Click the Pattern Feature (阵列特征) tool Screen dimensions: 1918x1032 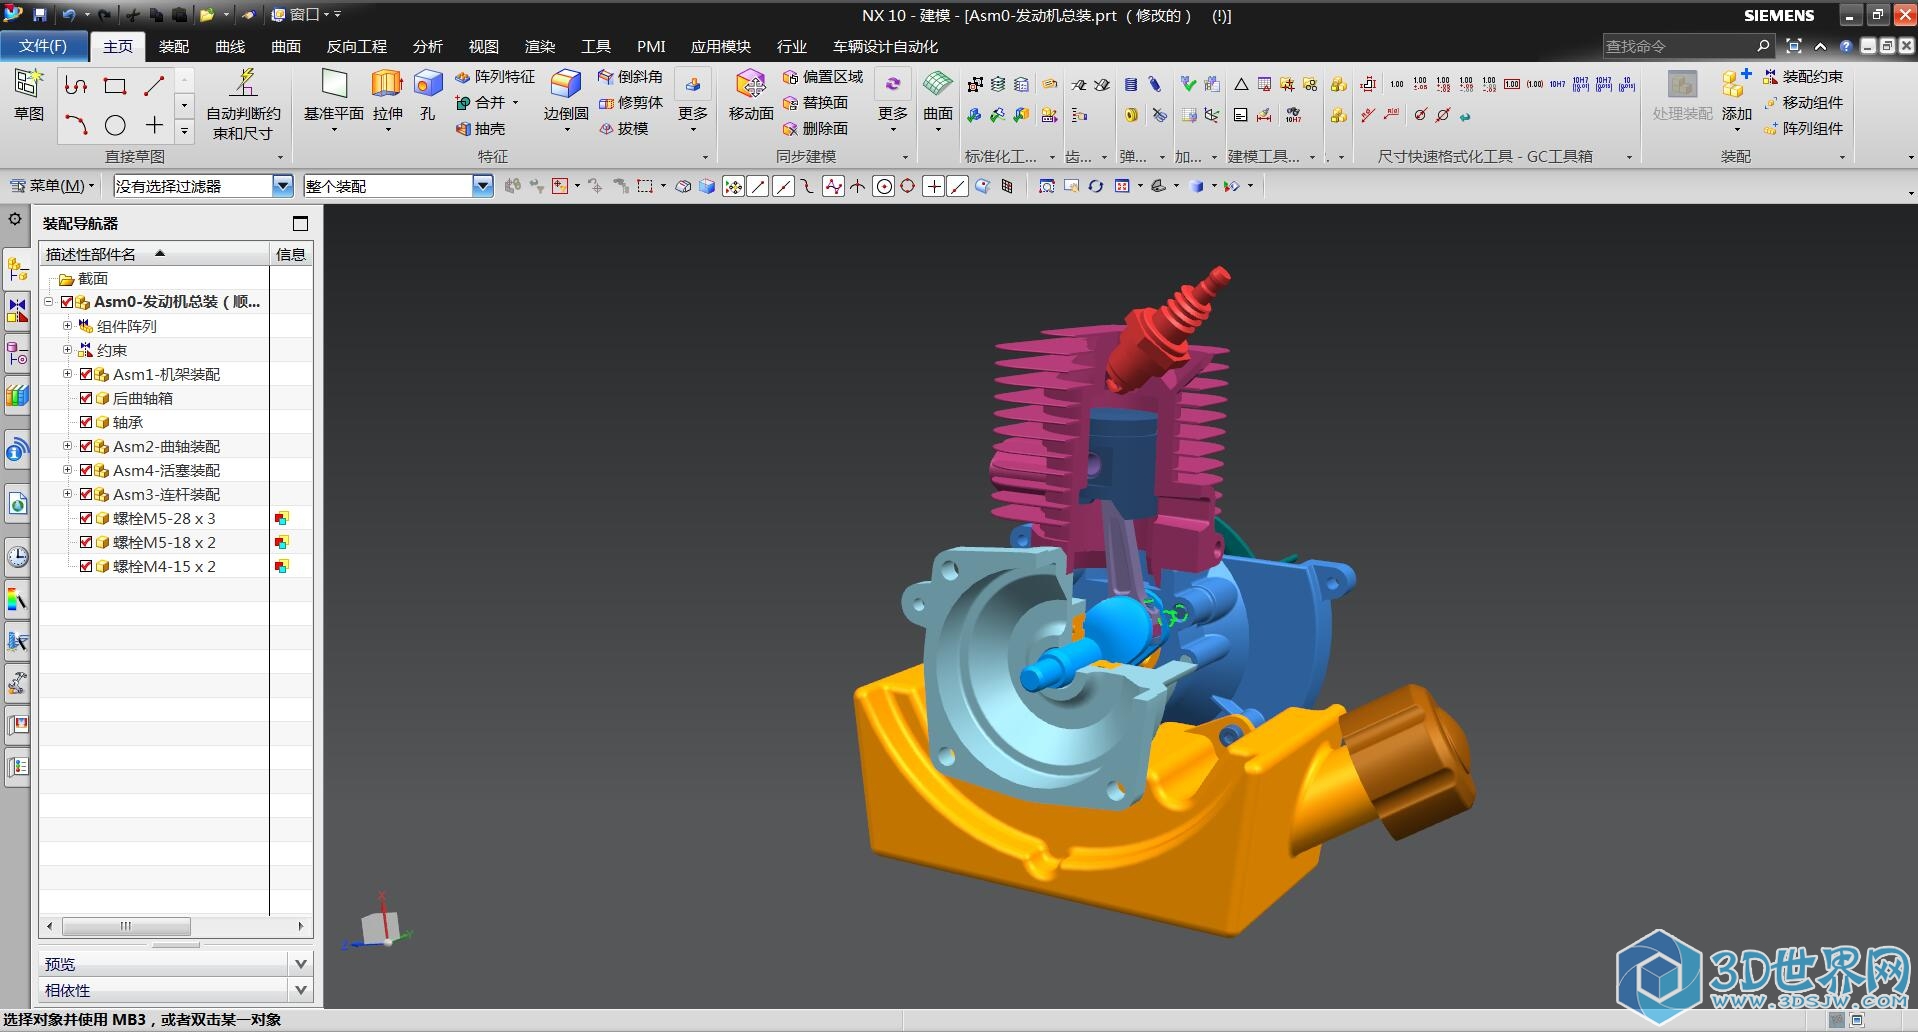coord(495,77)
